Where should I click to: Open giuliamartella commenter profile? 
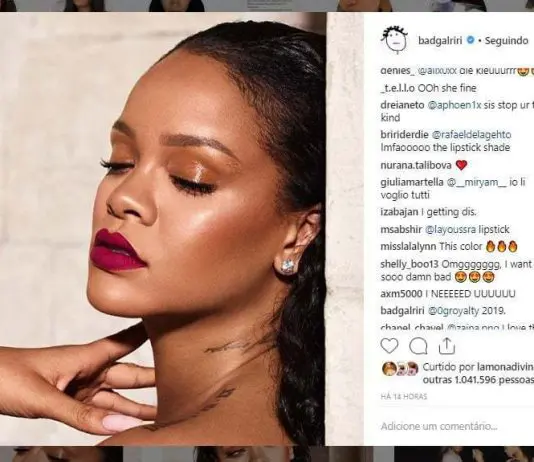pos(412,183)
